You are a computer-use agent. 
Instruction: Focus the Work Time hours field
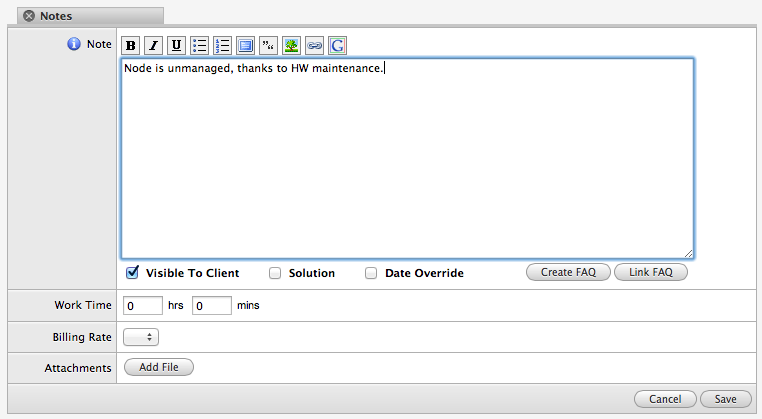point(143,306)
